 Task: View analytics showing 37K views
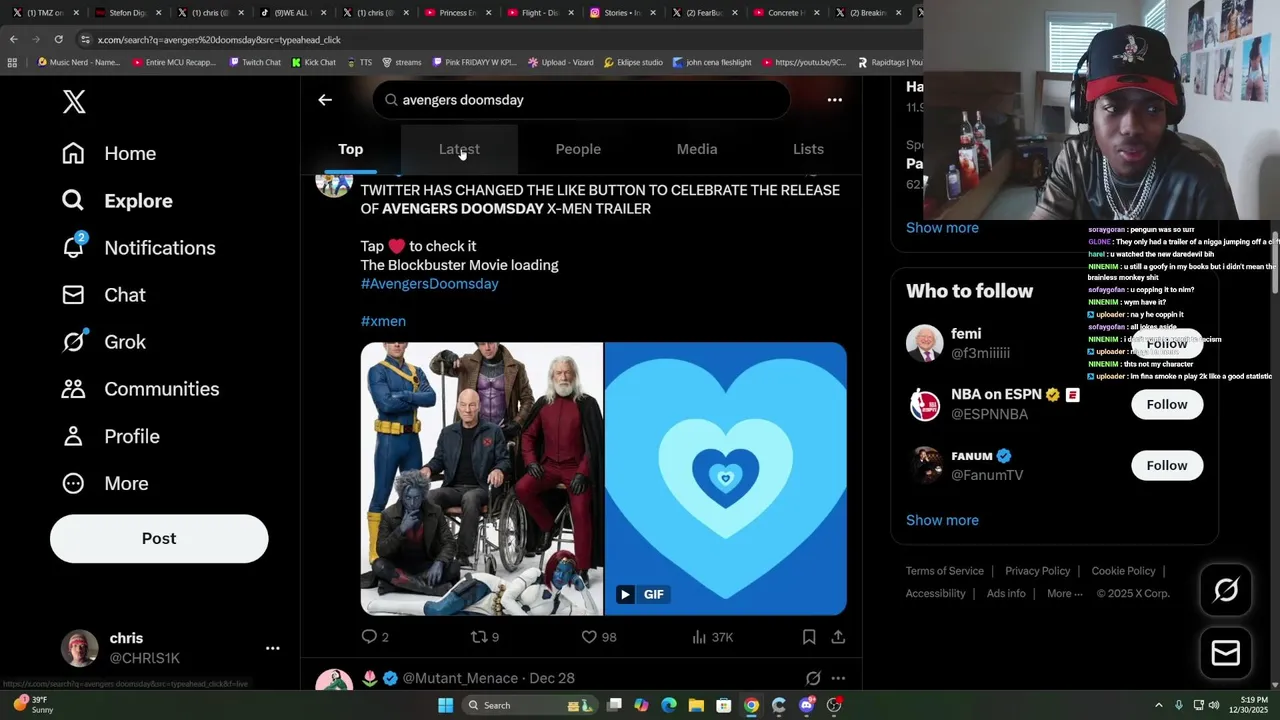coord(713,637)
